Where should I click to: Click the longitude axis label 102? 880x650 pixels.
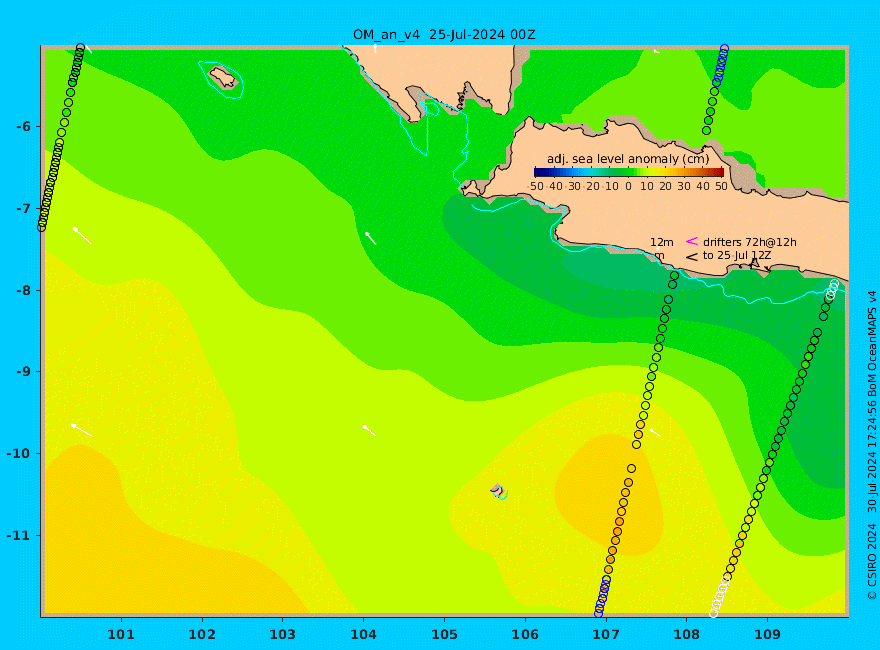click(x=201, y=634)
